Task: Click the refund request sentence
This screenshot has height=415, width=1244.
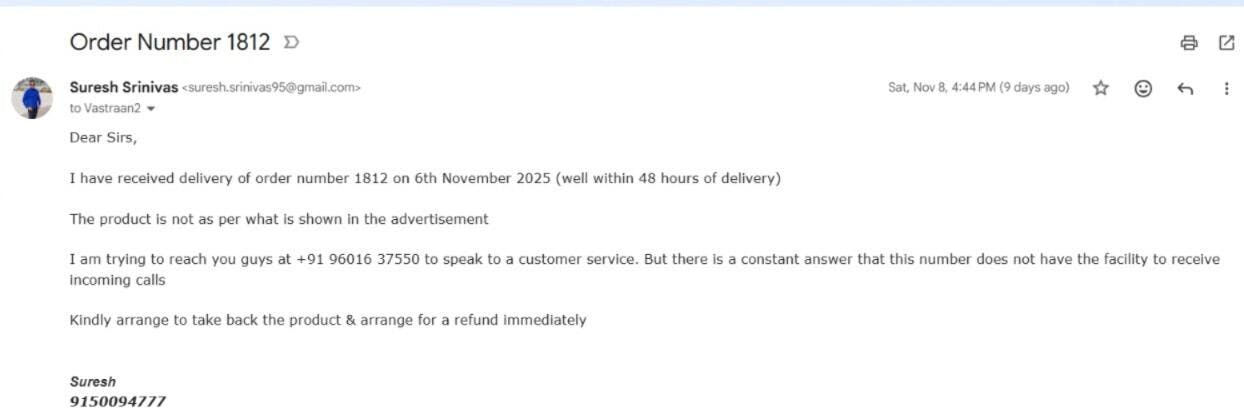Action: pyautogui.click(x=327, y=320)
